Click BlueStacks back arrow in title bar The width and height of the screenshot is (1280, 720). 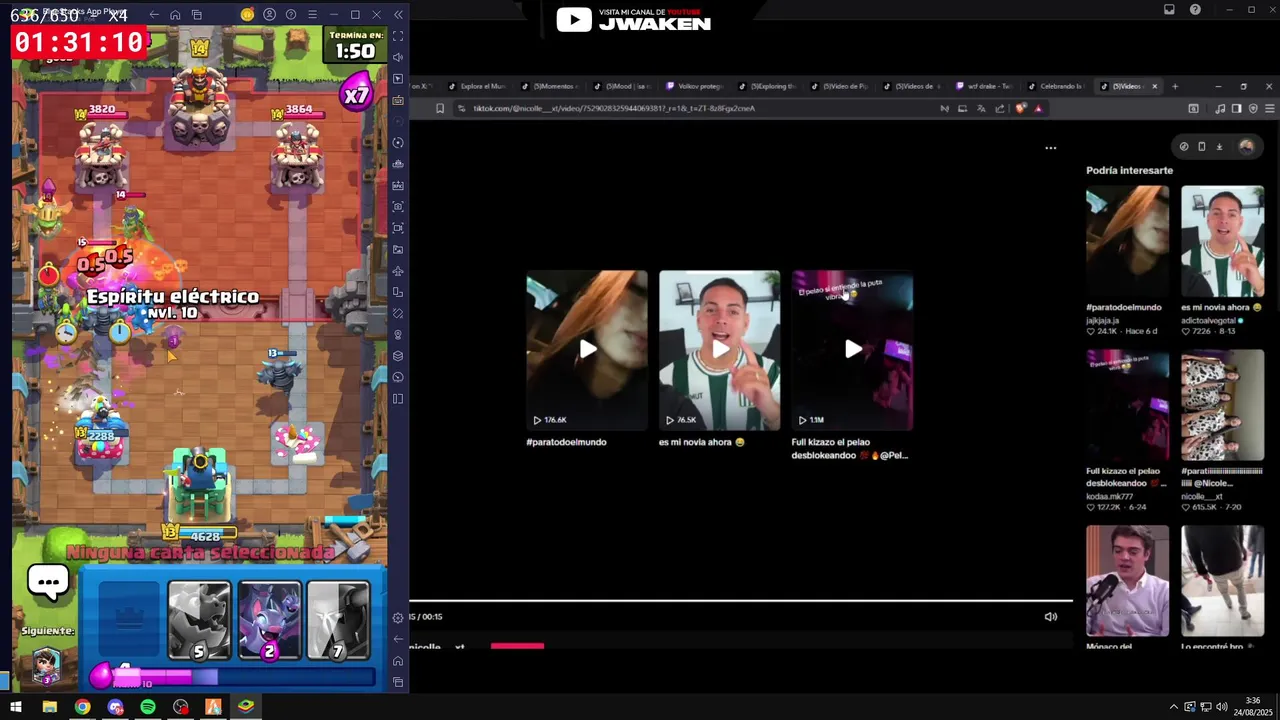point(153,15)
